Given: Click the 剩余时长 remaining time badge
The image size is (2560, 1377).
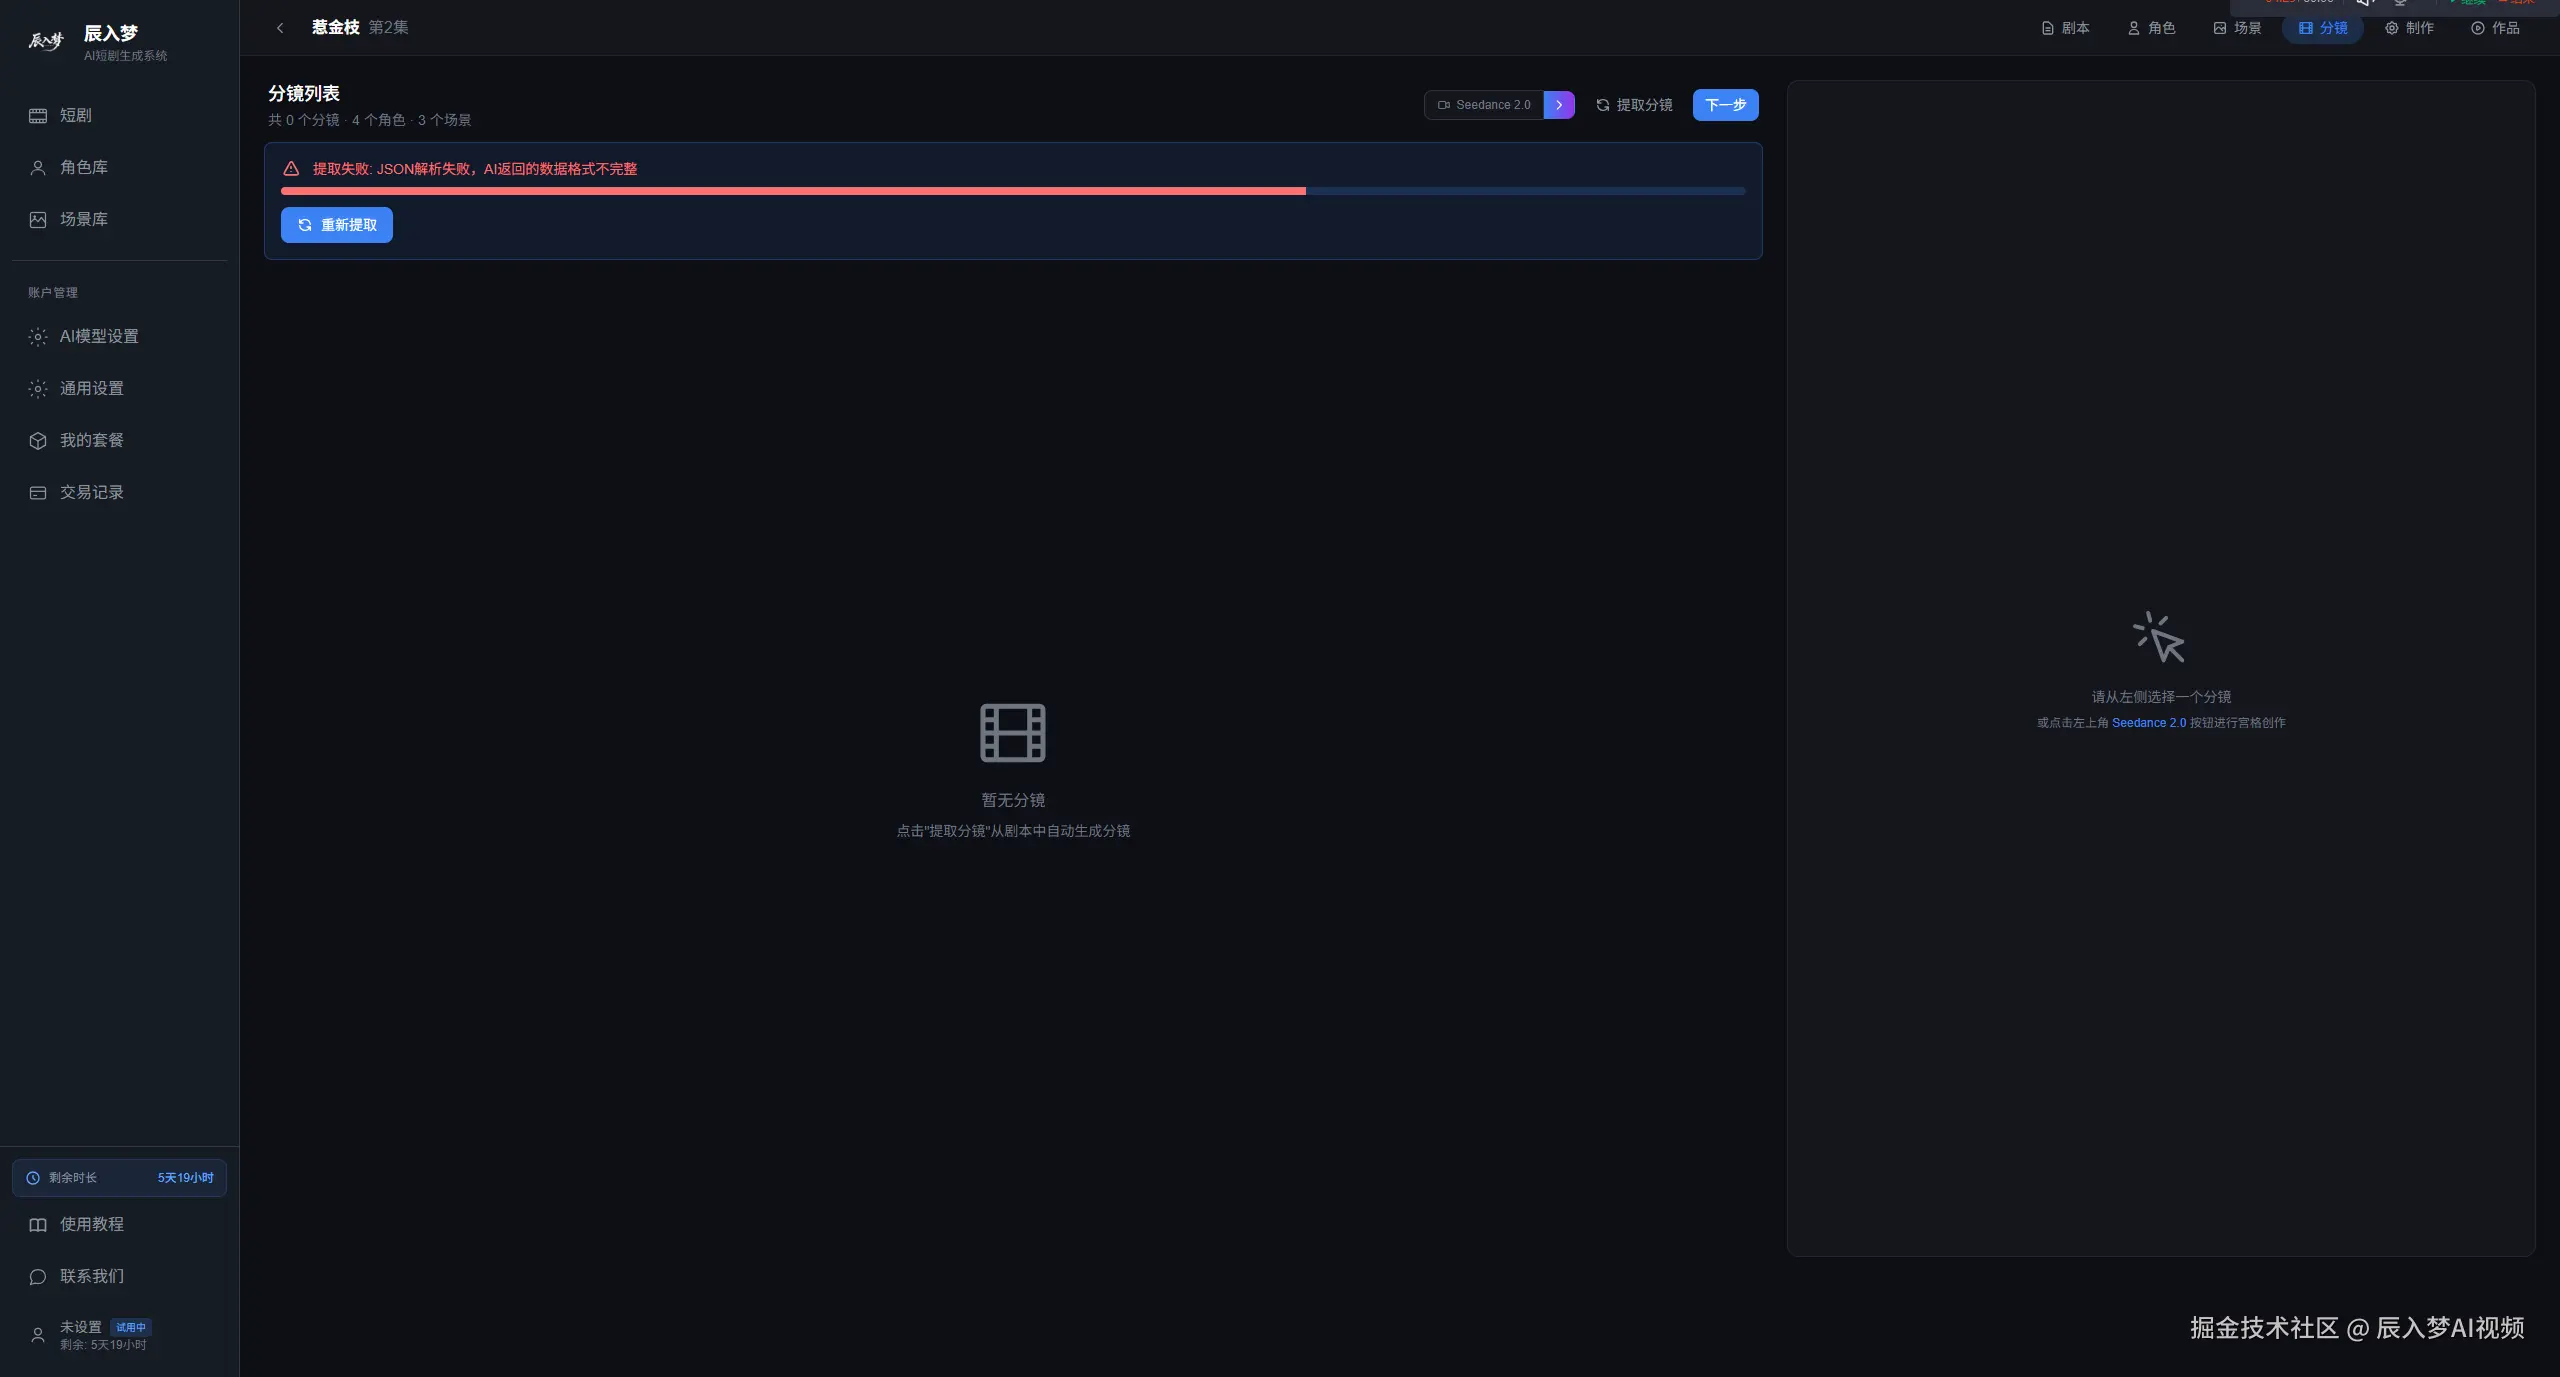Looking at the screenshot, I should [x=119, y=1178].
